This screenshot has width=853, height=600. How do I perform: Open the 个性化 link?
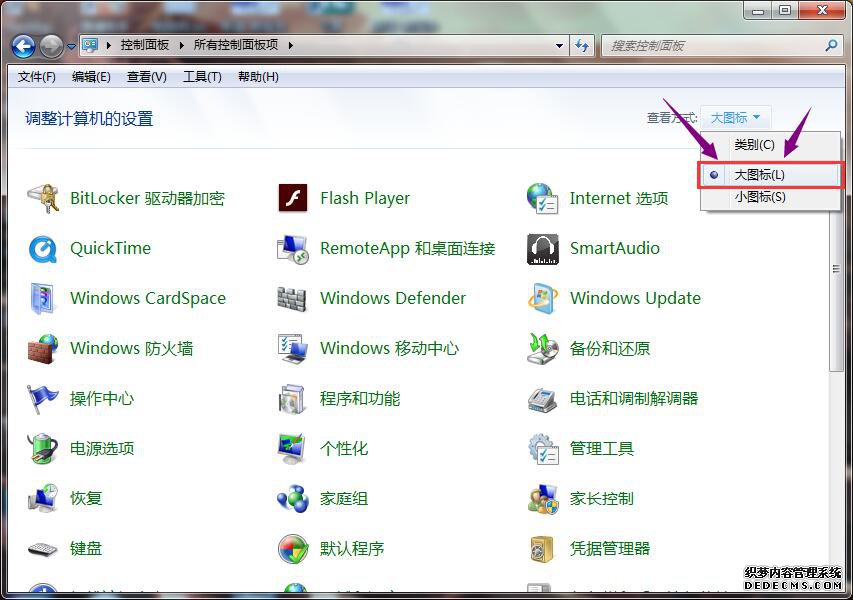(x=344, y=449)
